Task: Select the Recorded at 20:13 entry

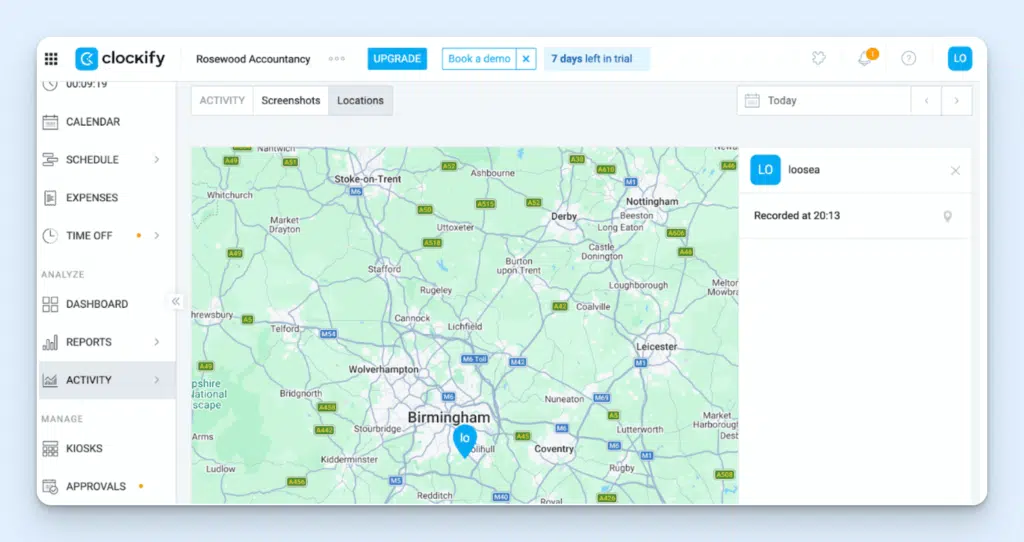Action: click(855, 216)
